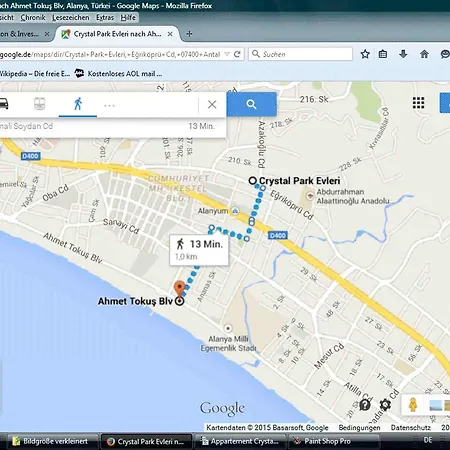Expand the URL bar history dropdown arrow
The image size is (450, 450).
point(227,54)
